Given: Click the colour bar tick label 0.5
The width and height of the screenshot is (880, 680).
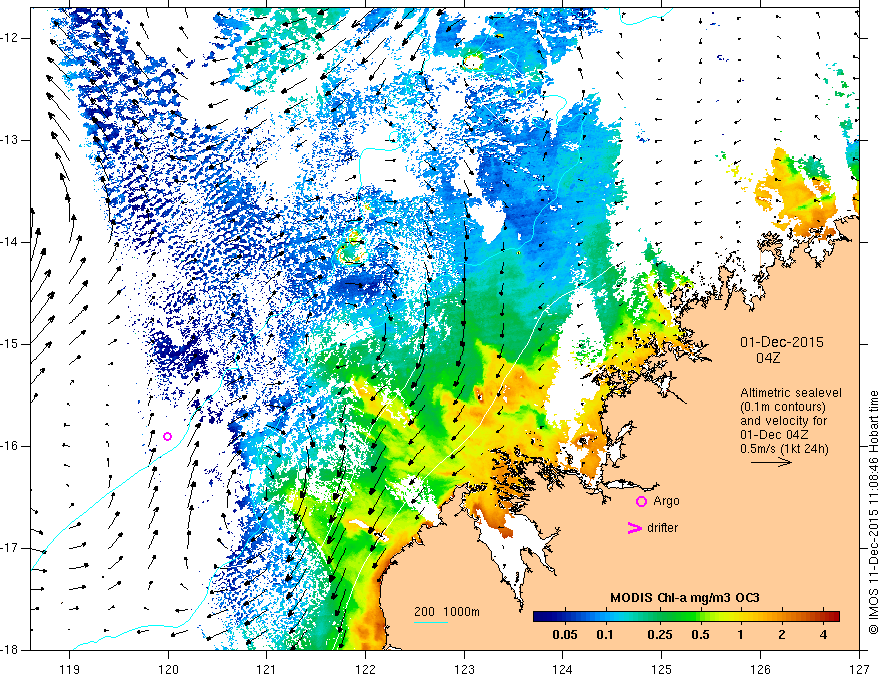Looking at the screenshot, I should [700, 635].
